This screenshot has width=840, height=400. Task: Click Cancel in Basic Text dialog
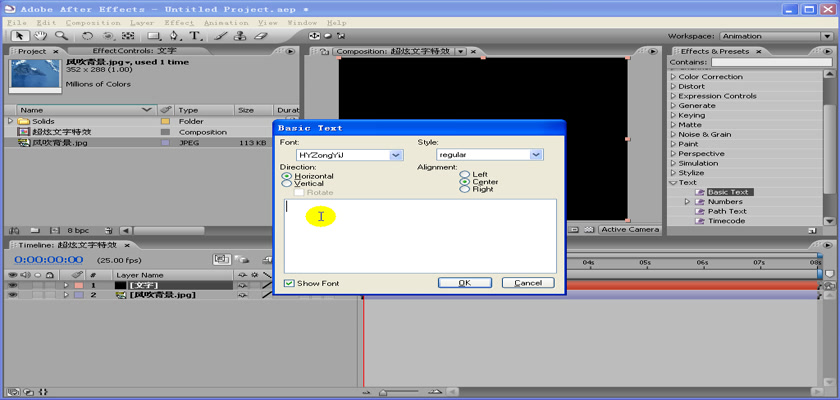point(528,283)
